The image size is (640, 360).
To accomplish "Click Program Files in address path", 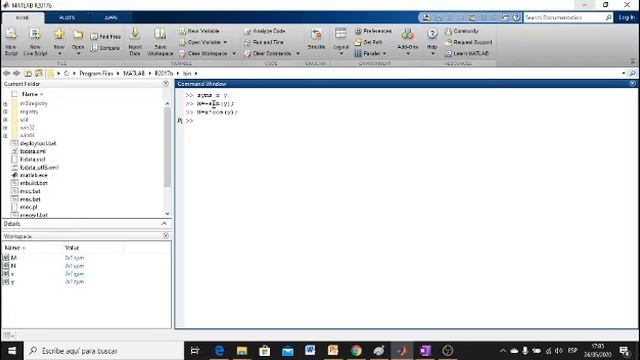I will [96, 73].
